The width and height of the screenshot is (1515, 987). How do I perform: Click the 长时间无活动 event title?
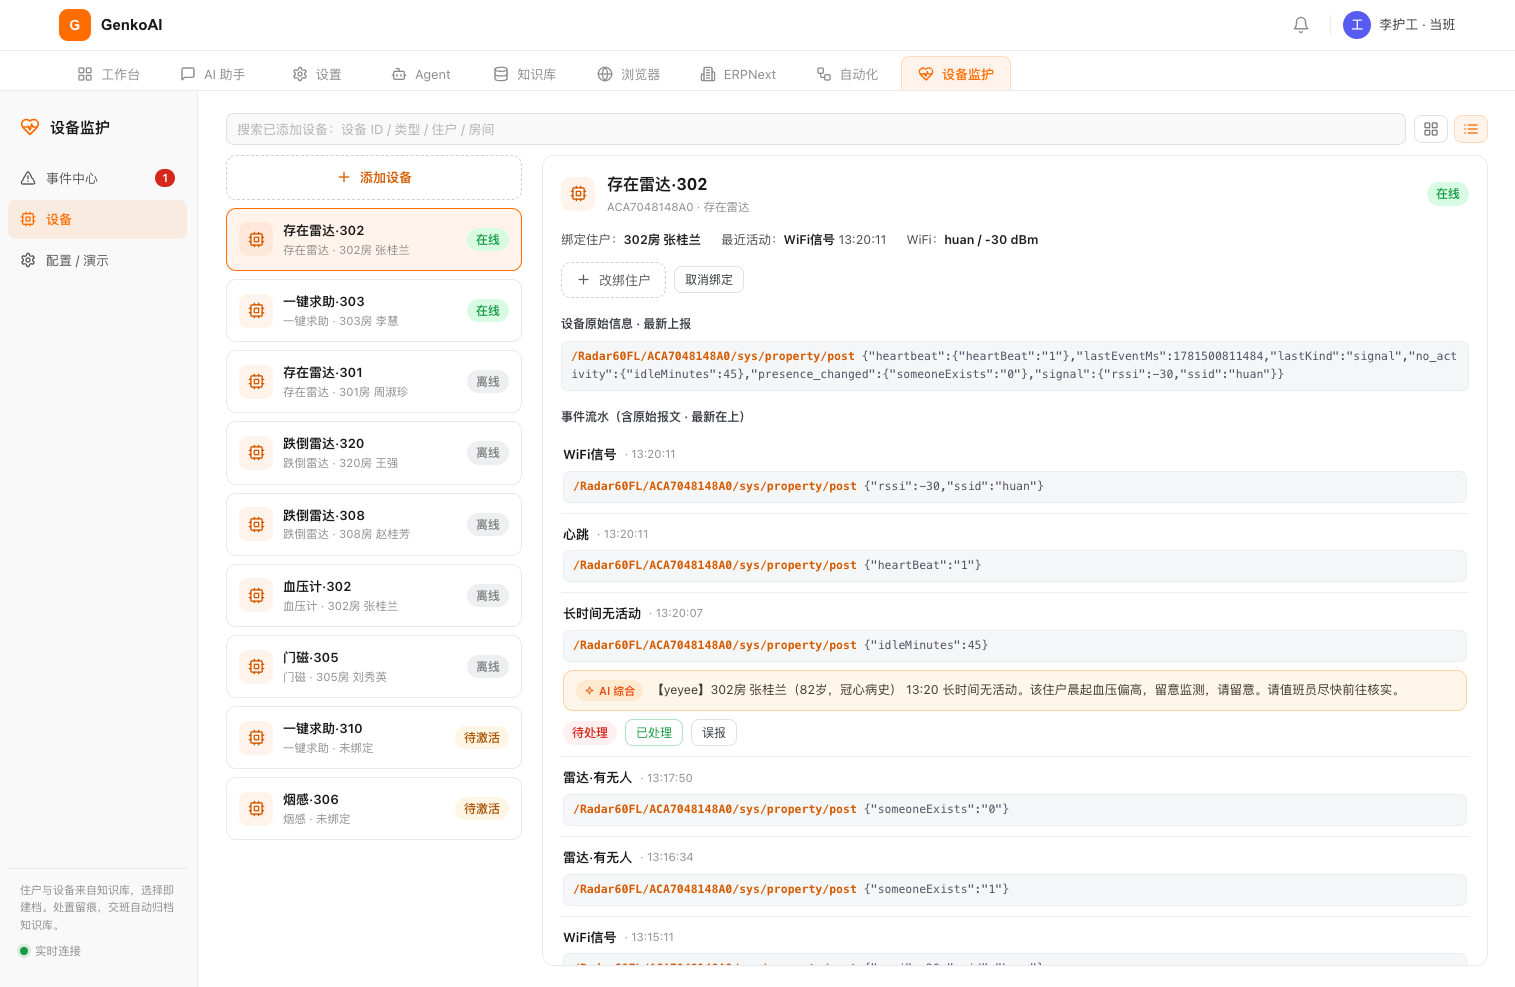click(602, 613)
